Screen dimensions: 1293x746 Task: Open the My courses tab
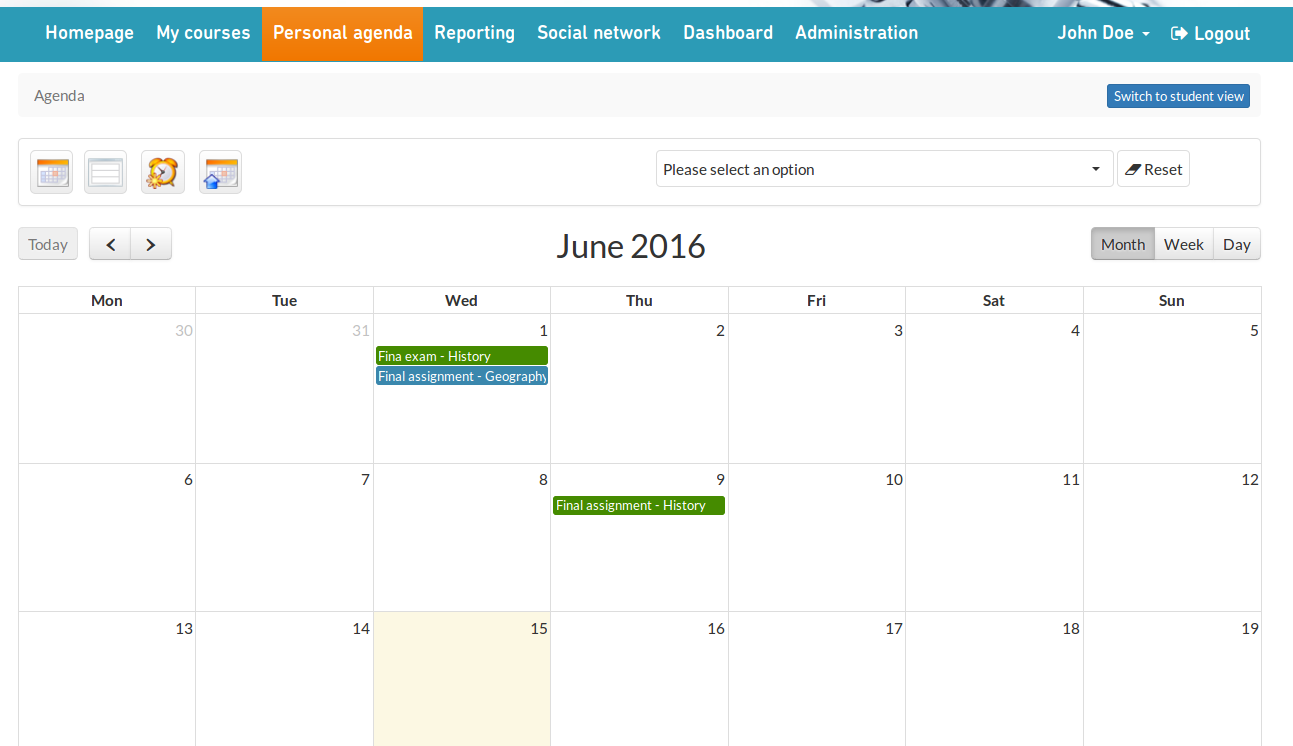tap(203, 33)
